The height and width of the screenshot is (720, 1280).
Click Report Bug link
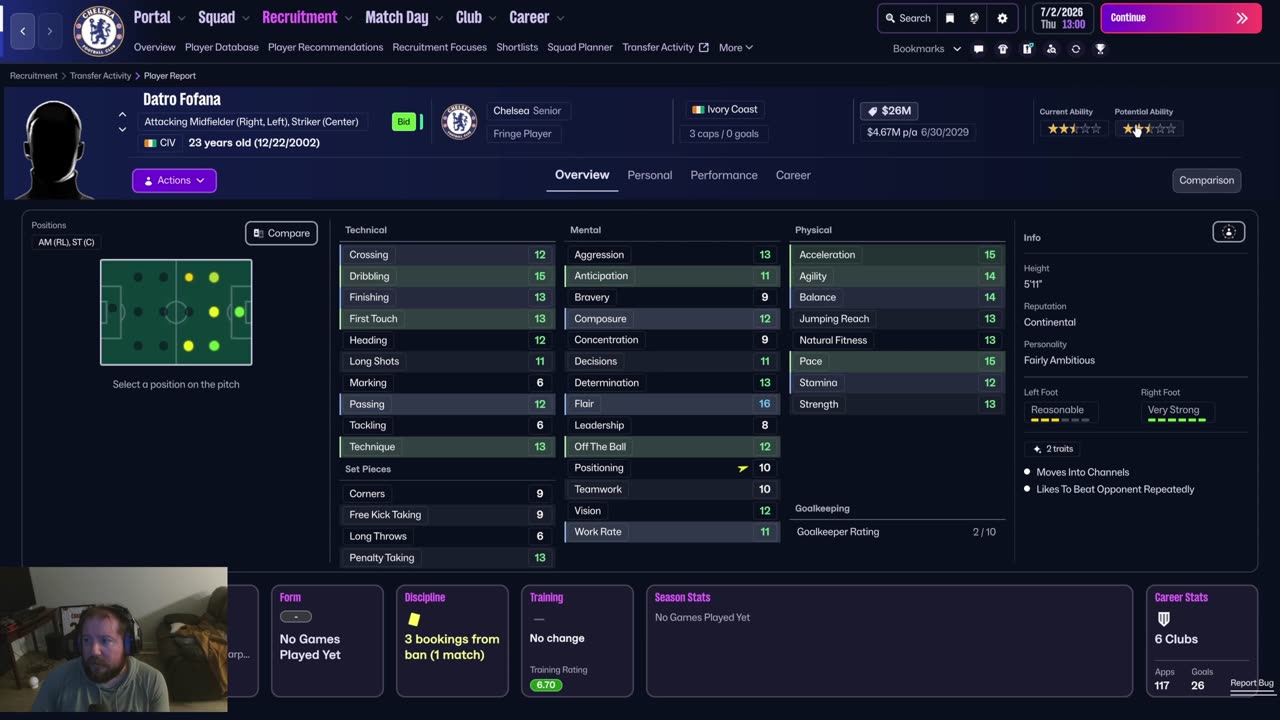pos(1252,683)
